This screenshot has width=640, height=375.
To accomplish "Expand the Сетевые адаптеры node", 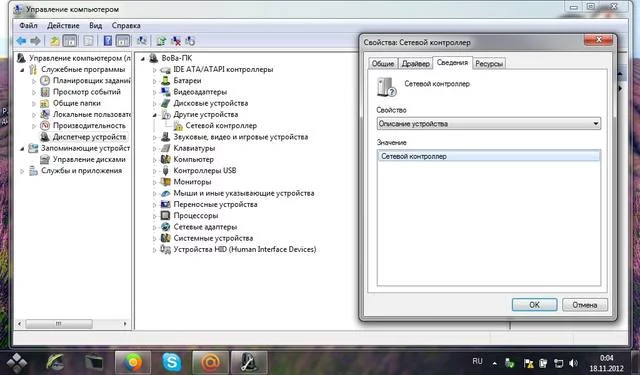I will (155, 227).
